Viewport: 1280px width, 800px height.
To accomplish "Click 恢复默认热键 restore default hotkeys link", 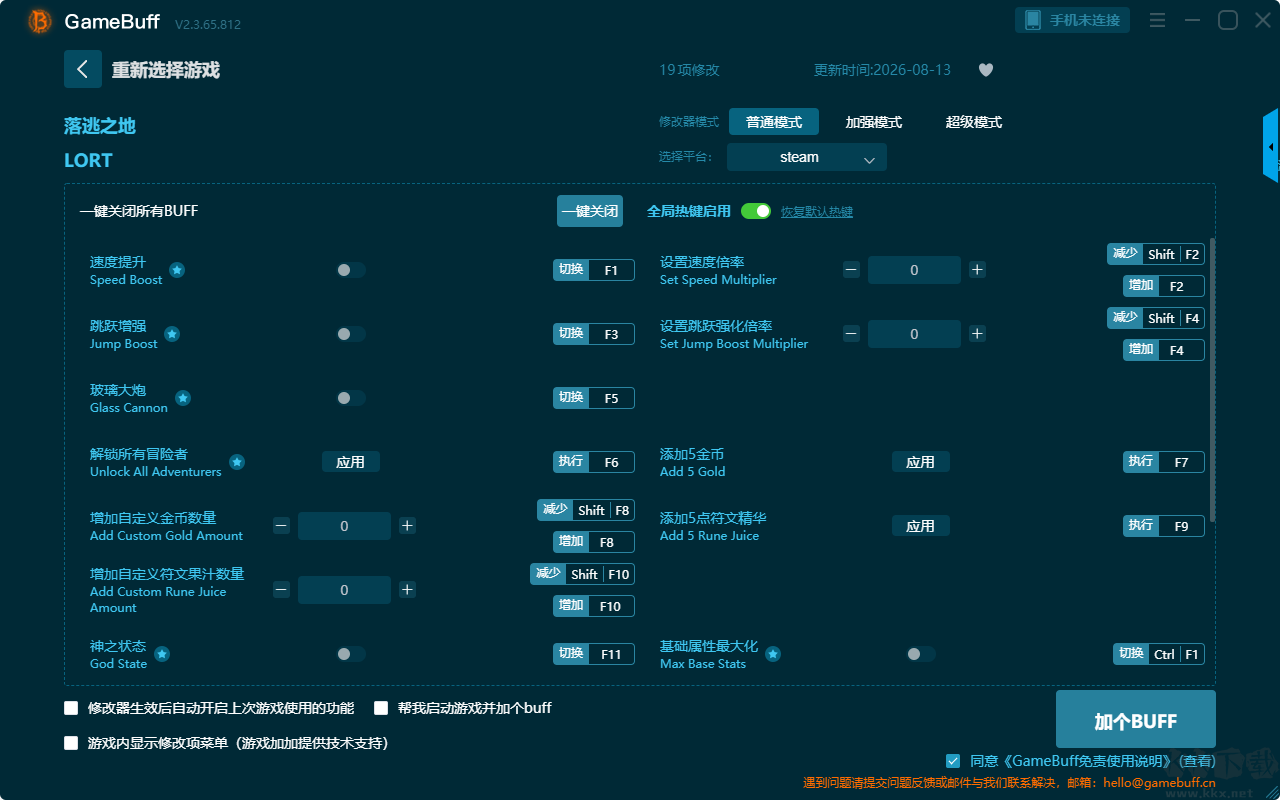I will (x=817, y=212).
